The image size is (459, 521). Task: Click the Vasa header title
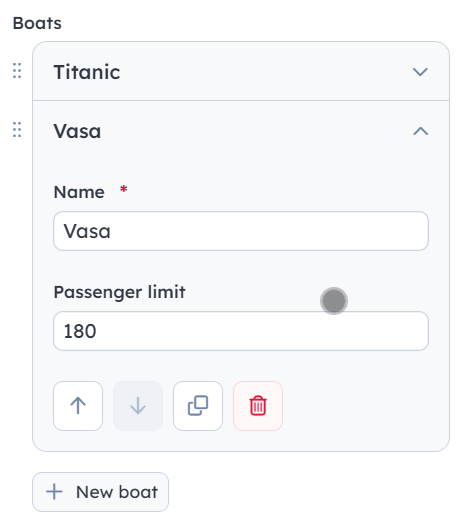point(77,131)
